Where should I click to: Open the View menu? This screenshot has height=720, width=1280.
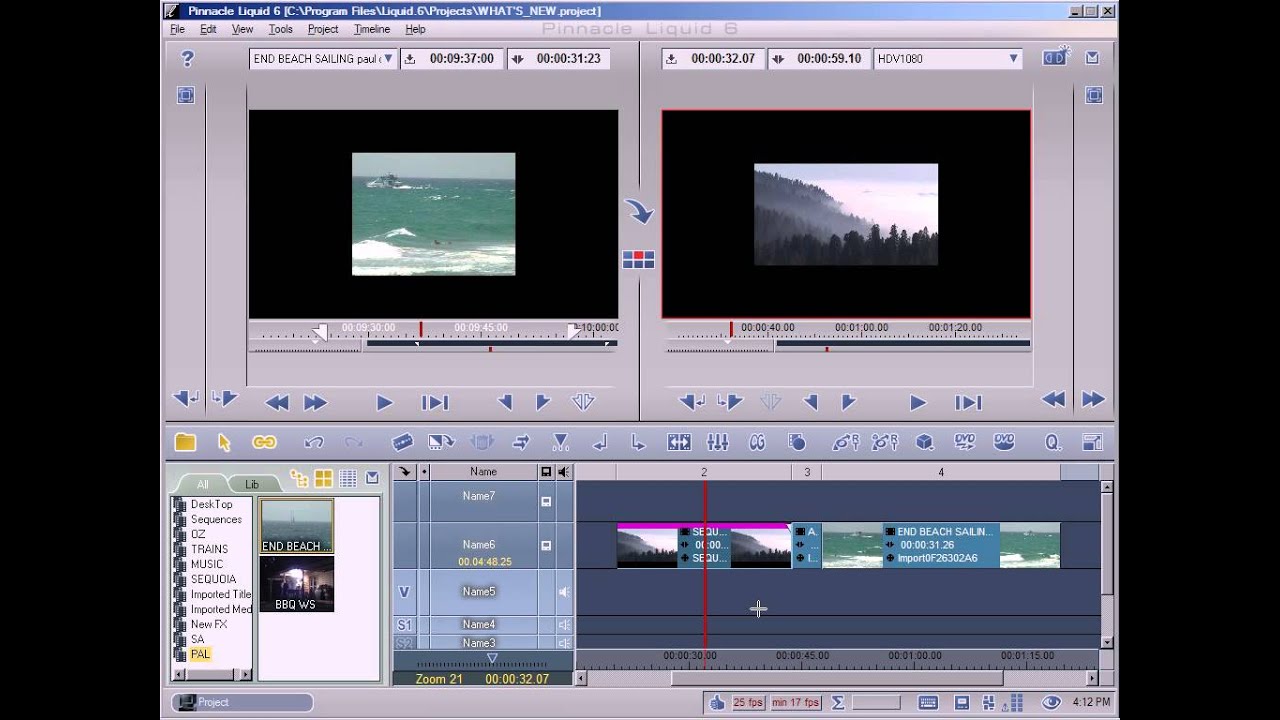coord(242,29)
